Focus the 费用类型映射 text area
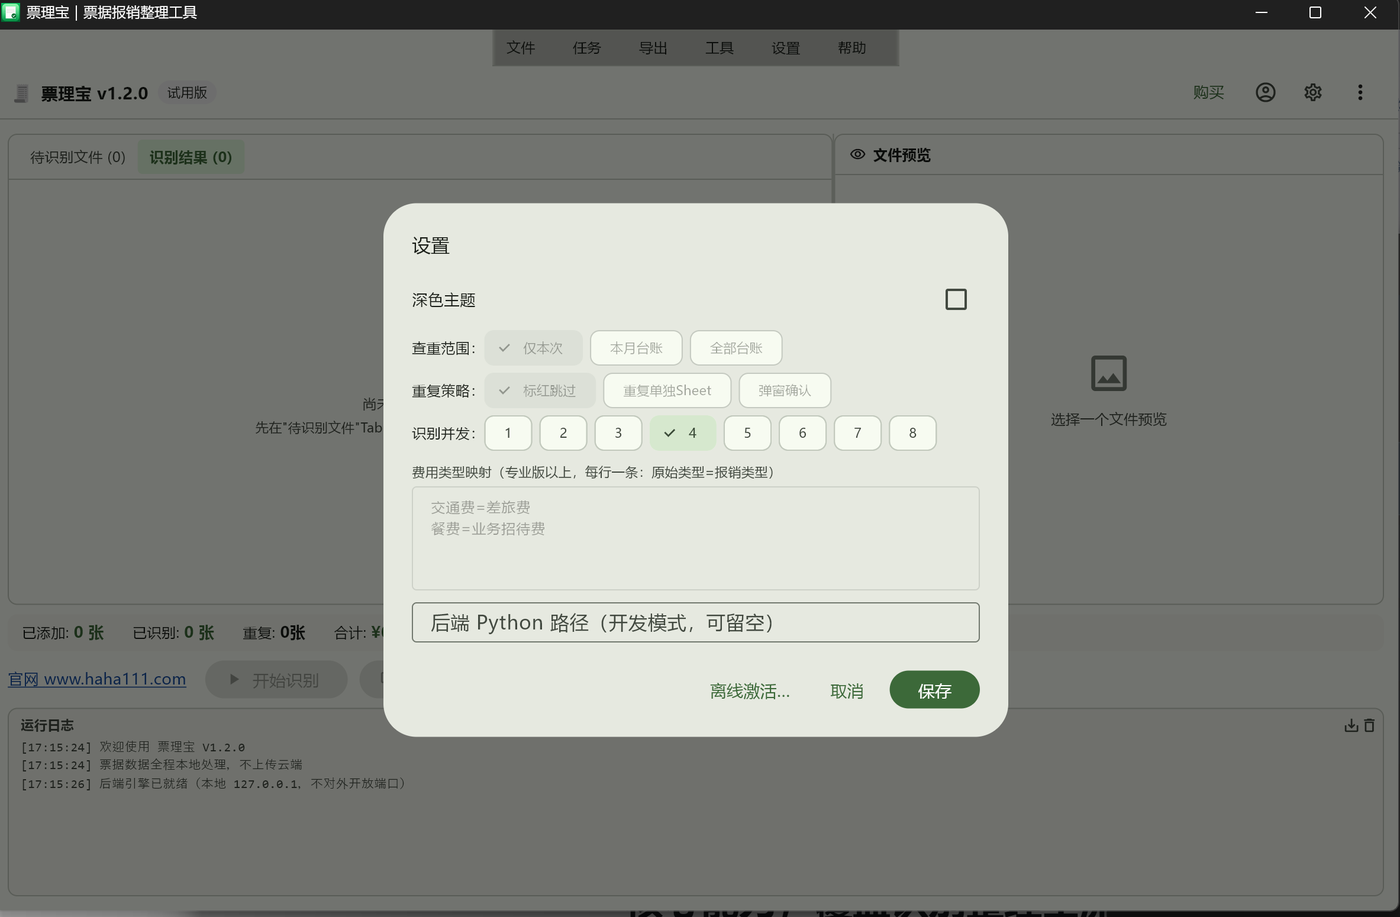The image size is (1400, 917). pos(695,538)
